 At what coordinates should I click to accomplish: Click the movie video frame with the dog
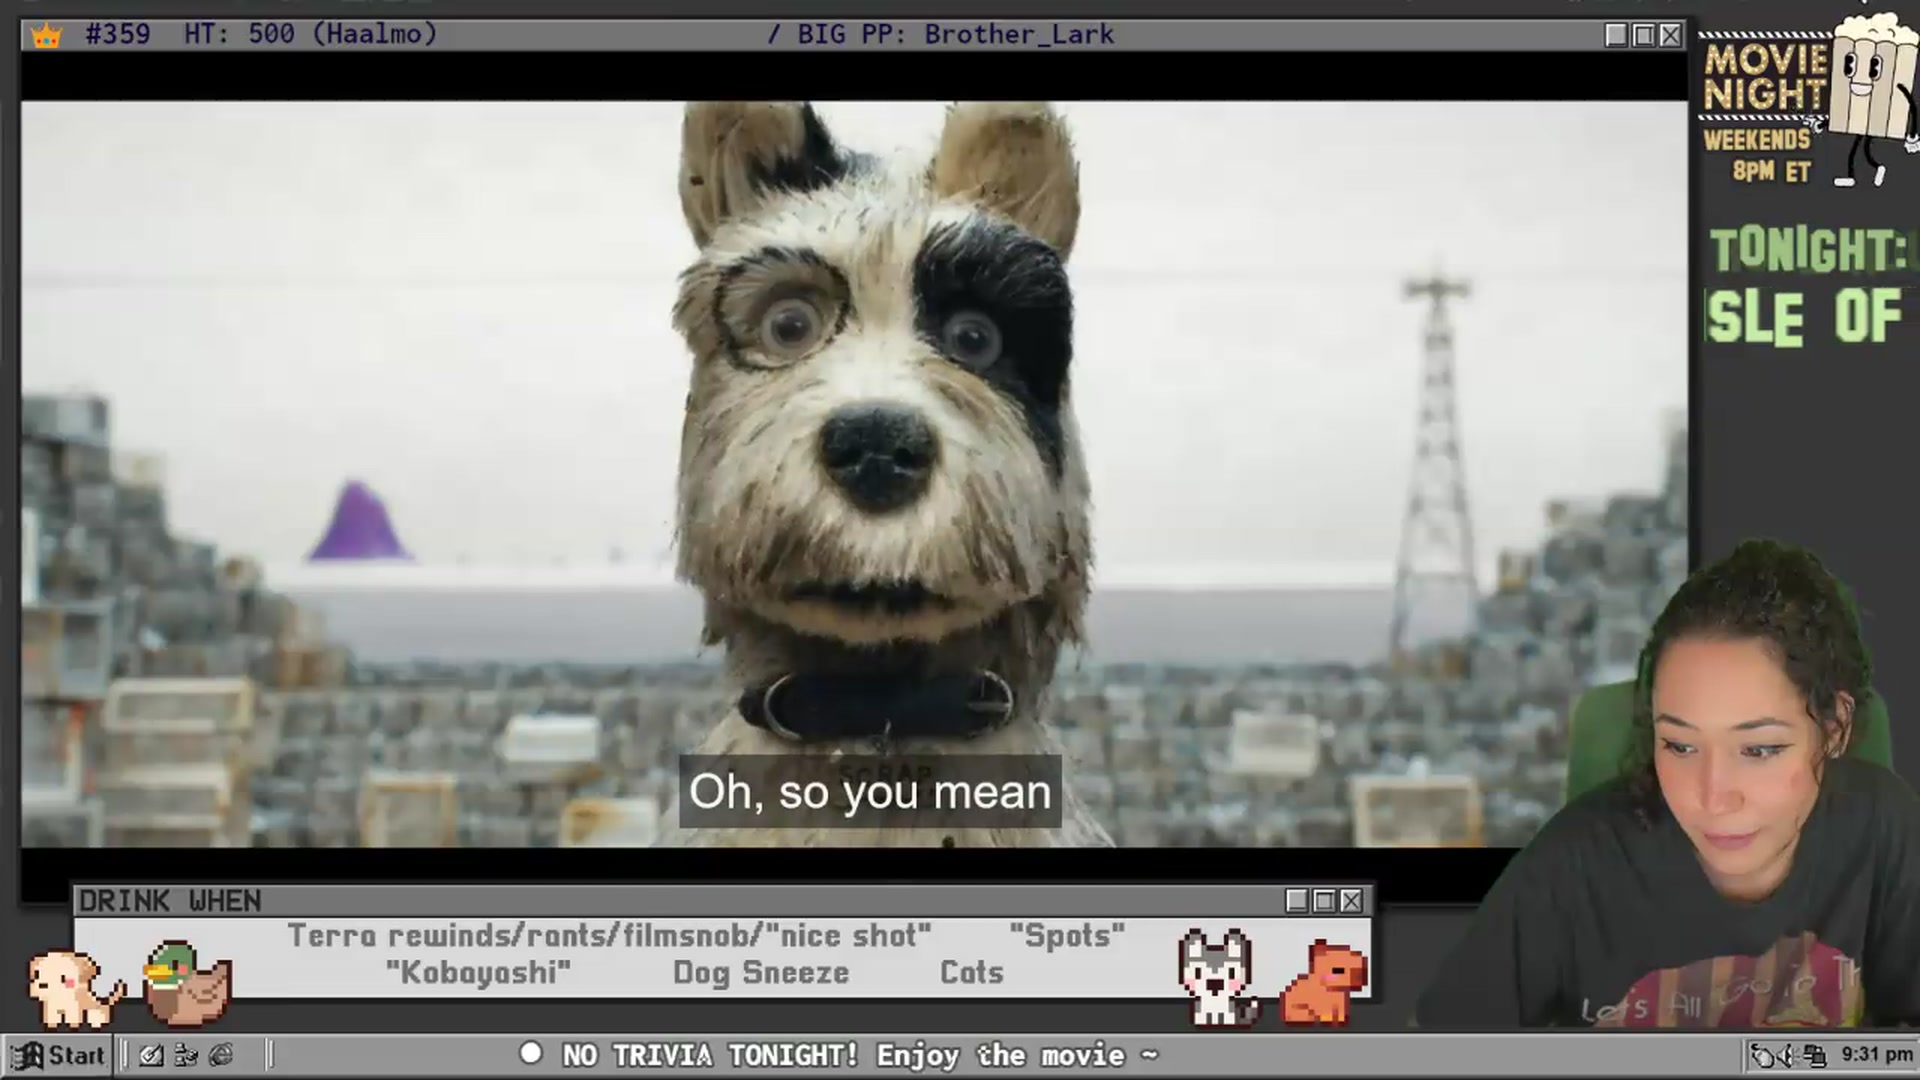(x=853, y=474)
